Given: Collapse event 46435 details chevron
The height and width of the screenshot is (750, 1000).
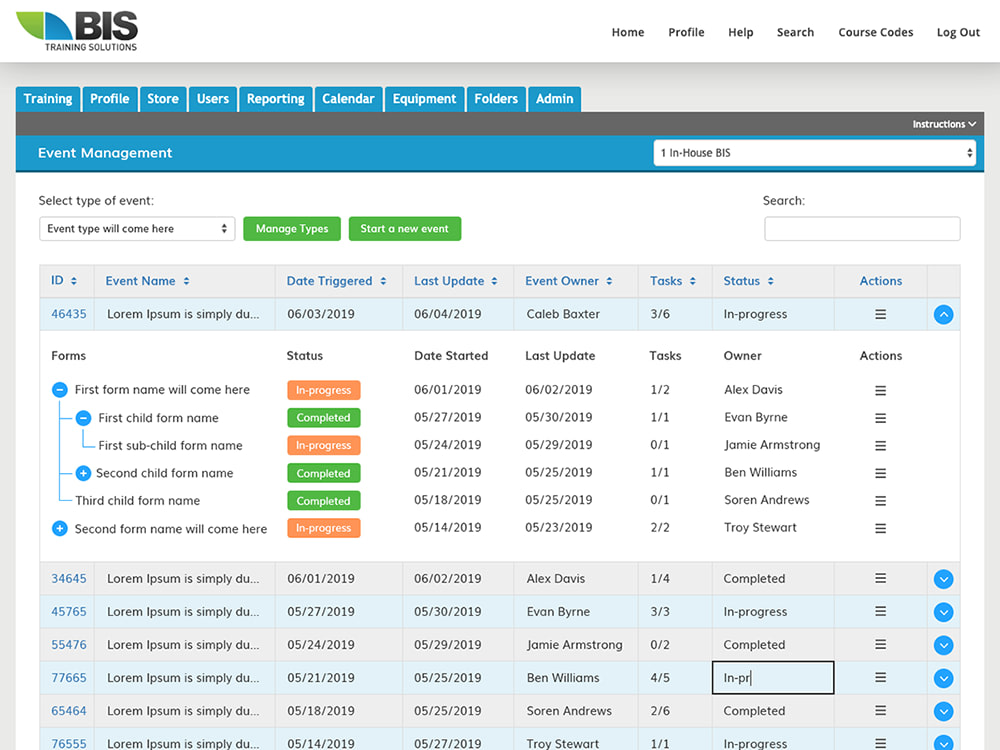Looking at the screenshot, I should coord(943,314).
